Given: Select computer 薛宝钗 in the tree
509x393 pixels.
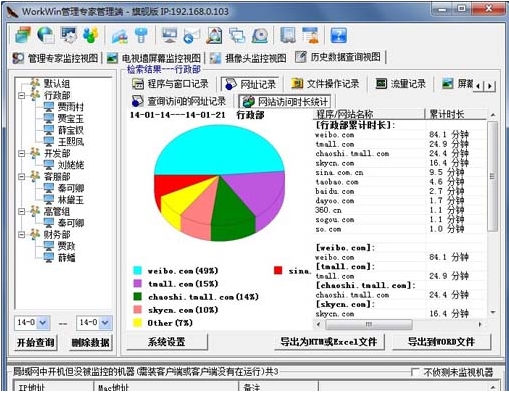Looking at the screenshot, I should [x=70, y=130].
